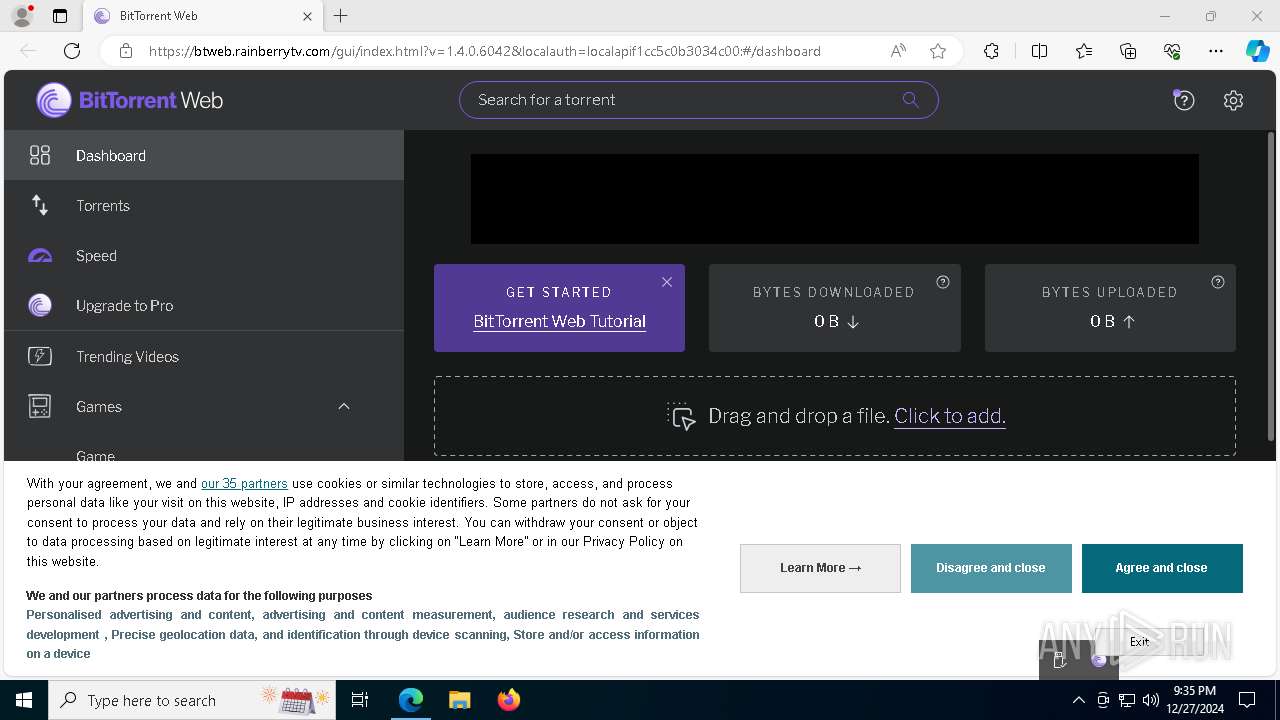Click the BitTorrent Web logo

pyautogui.click(x=130, y=100)
